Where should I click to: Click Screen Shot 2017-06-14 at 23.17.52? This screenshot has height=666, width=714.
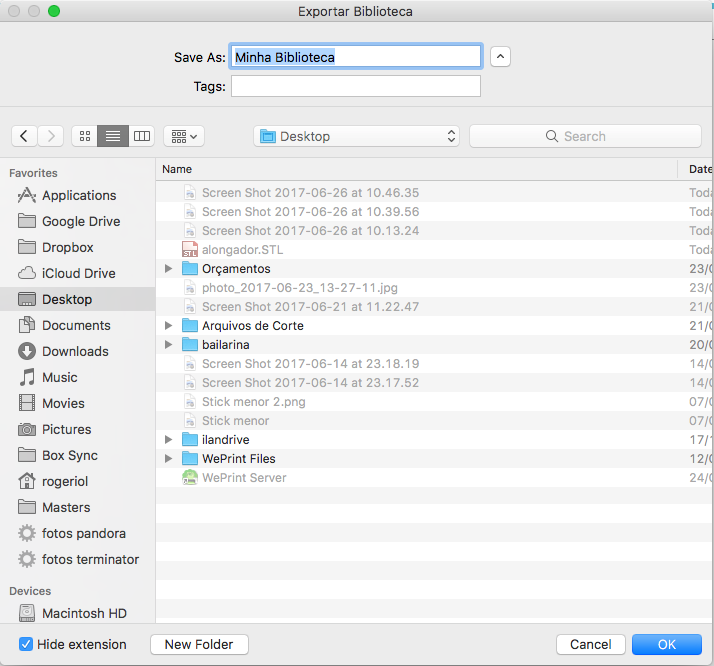click(x=310, y=382)
